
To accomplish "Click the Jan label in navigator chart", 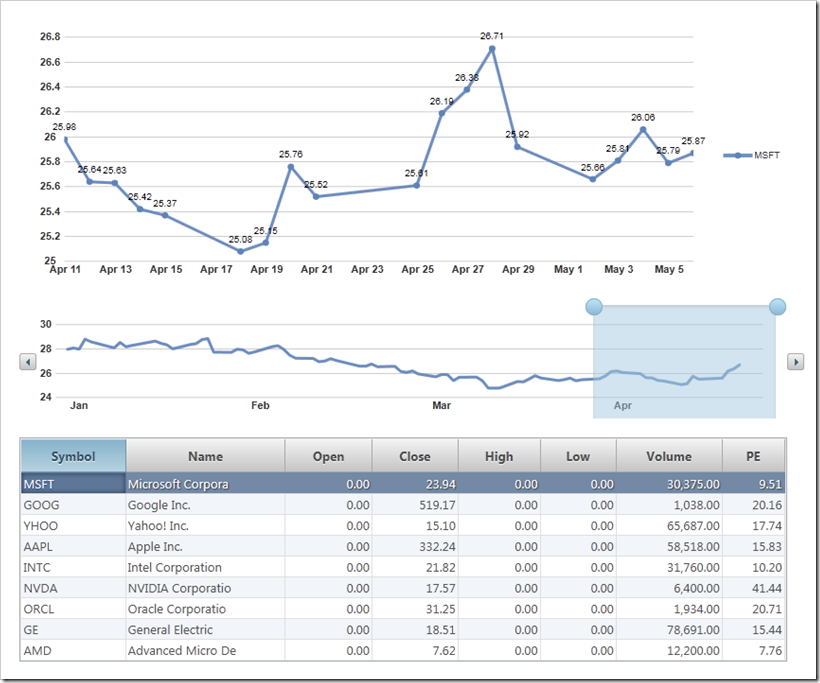I will (x=79, y=405).
